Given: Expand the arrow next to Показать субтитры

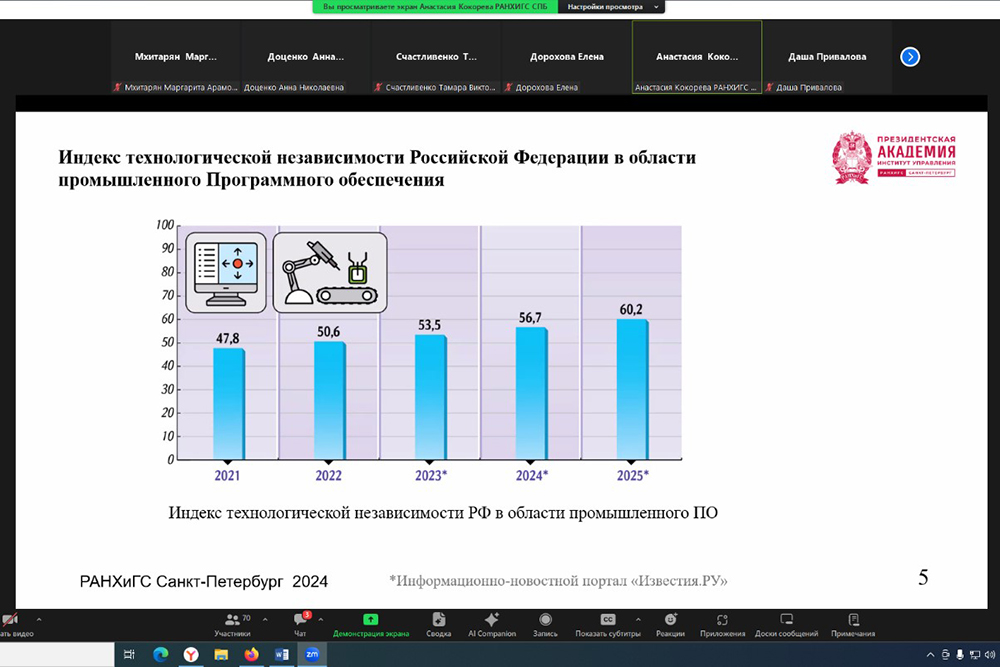Looking at the screenshot, I should click(638, 619).
